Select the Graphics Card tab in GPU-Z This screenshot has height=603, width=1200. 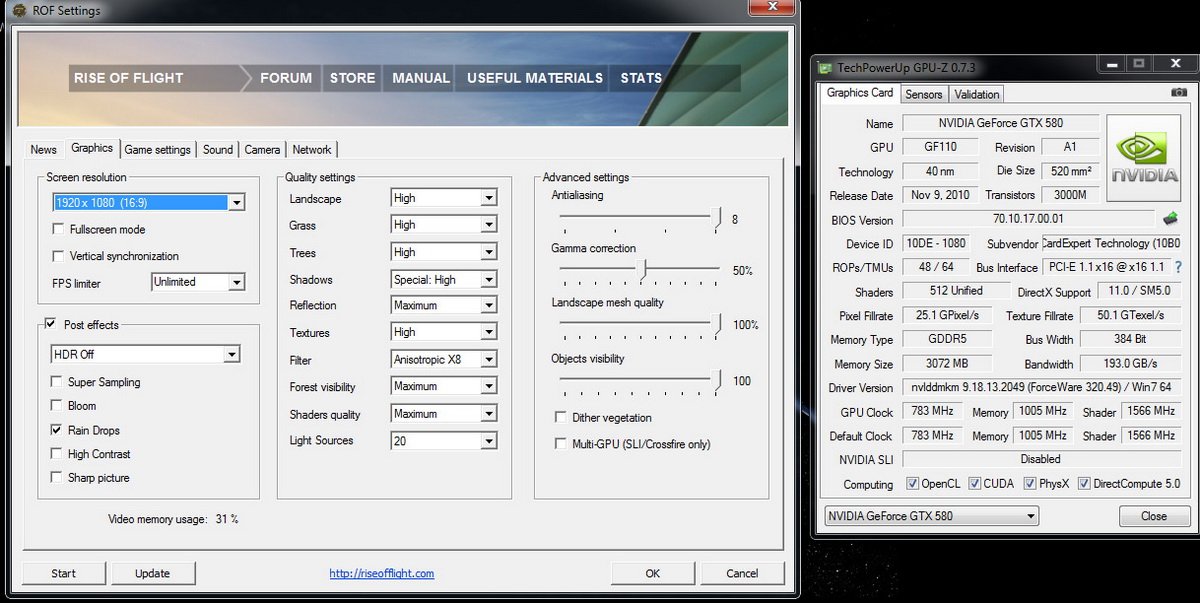coord(859,93)
